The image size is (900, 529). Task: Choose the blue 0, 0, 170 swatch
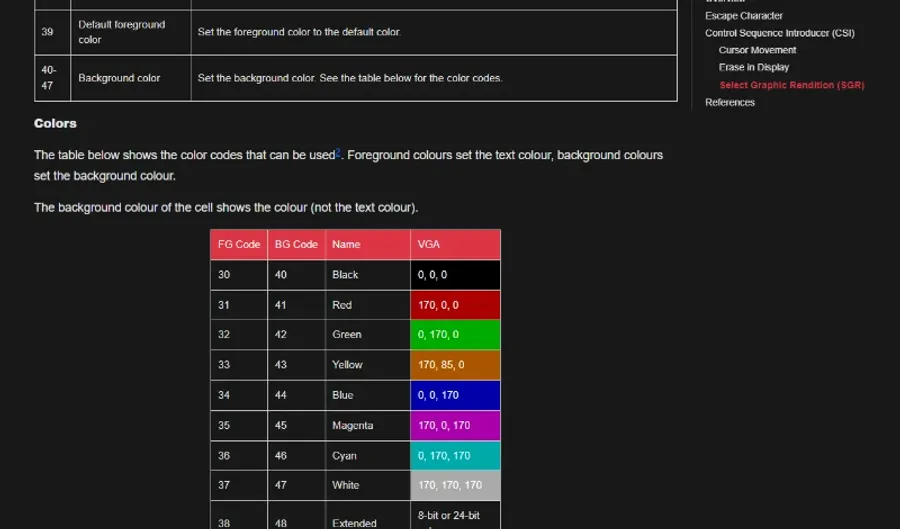coord(455,395)
